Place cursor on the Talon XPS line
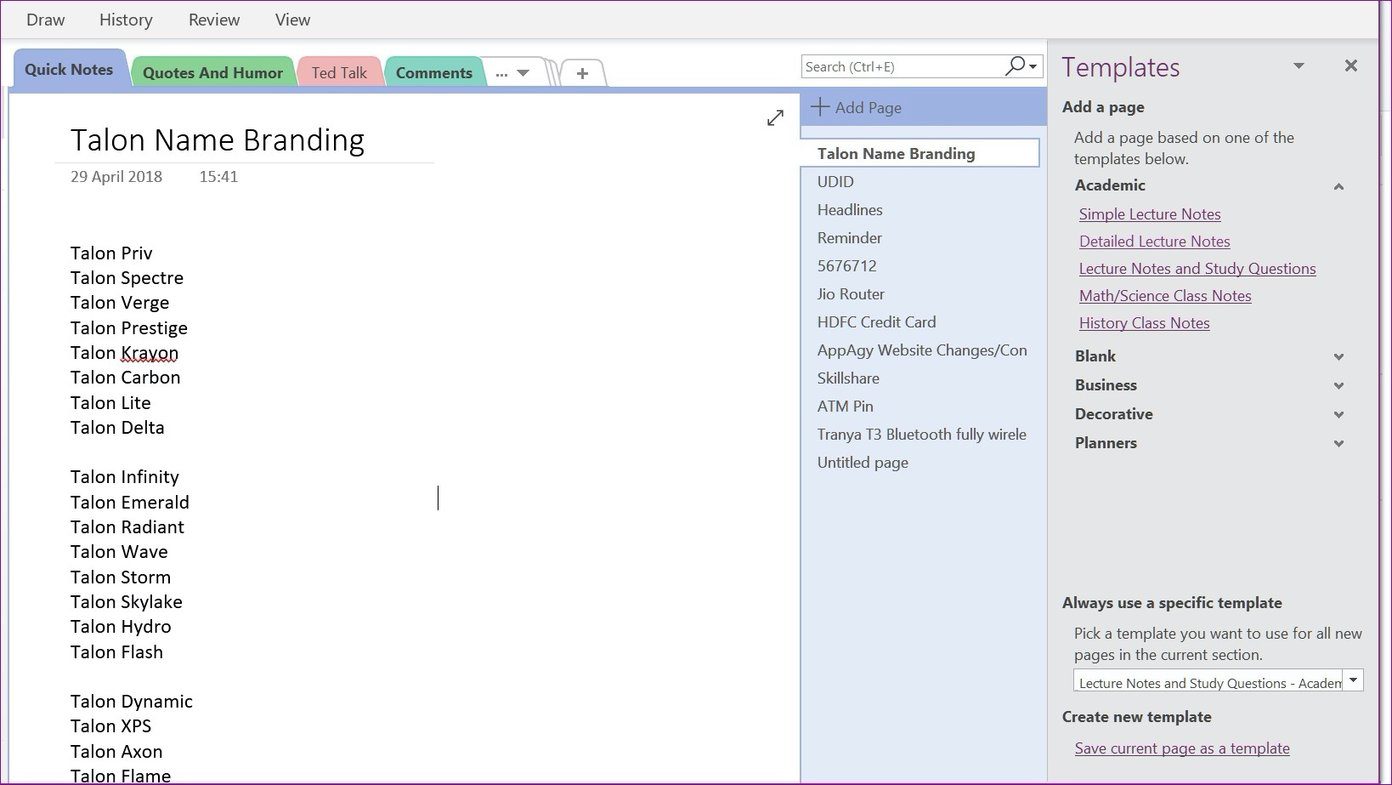The image size is (1392, 785). [111, 725]
